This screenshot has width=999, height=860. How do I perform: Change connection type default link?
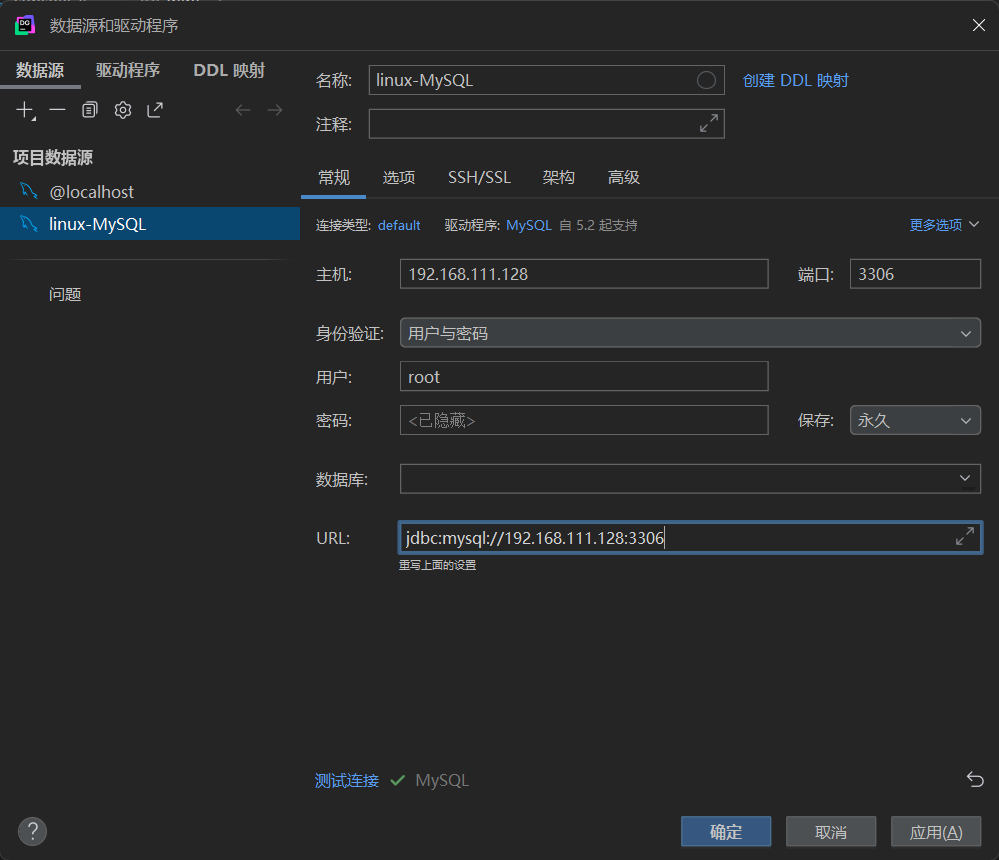[x=399, y=226]
